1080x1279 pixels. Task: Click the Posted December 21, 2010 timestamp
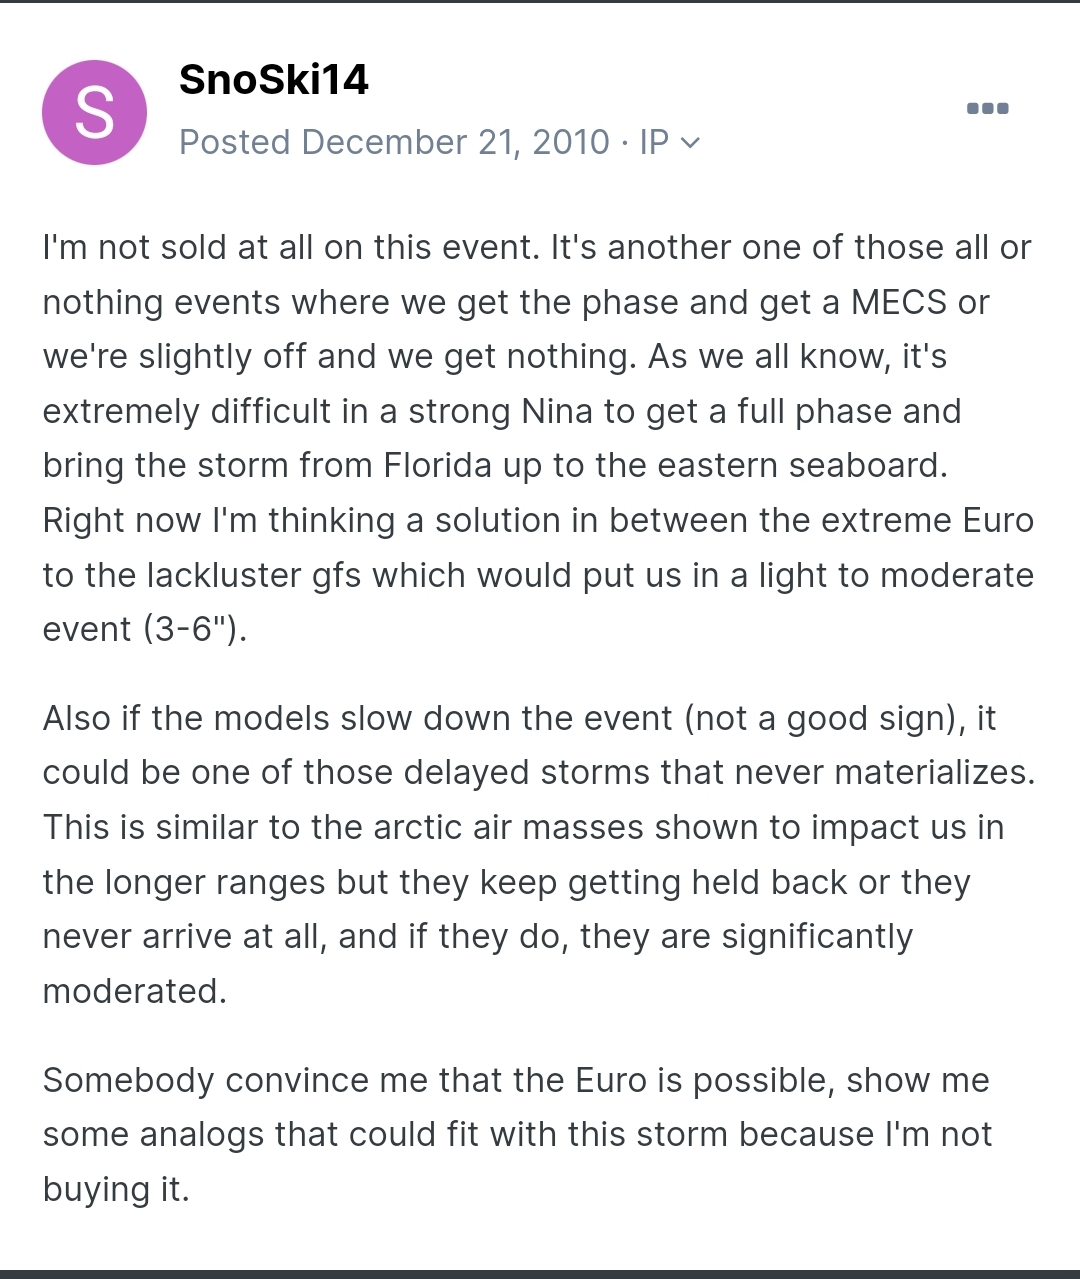(394, 142)
